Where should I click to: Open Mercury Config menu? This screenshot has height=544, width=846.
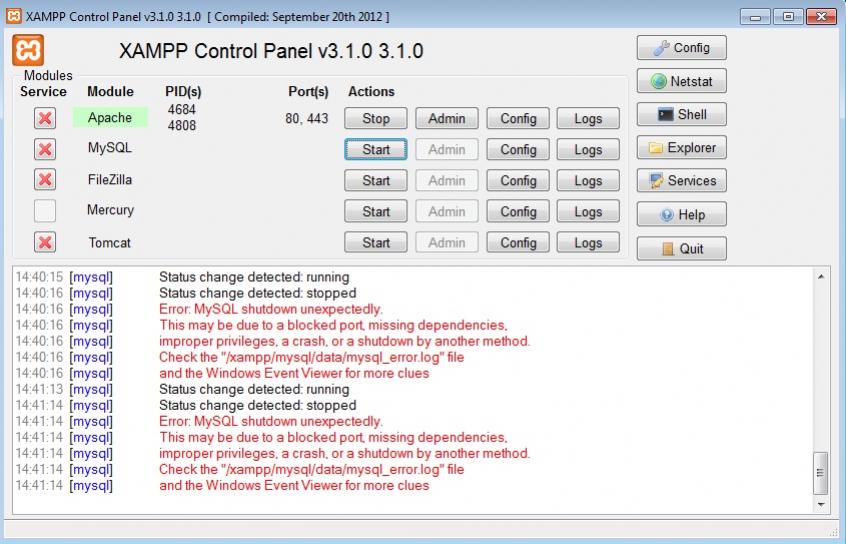coord(518,212)
